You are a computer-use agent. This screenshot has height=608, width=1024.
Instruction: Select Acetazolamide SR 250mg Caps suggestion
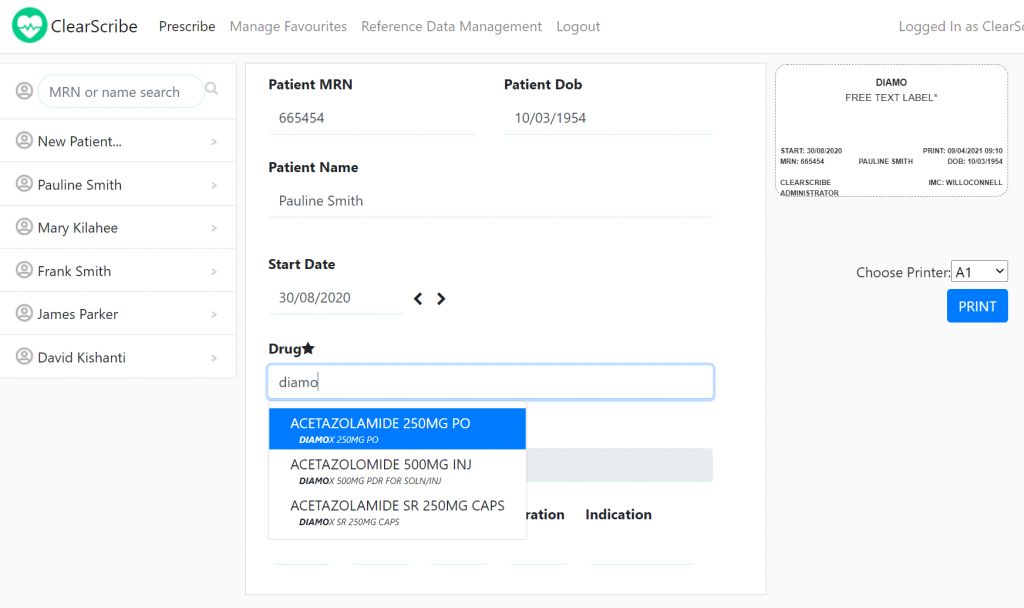click(397, 512)
